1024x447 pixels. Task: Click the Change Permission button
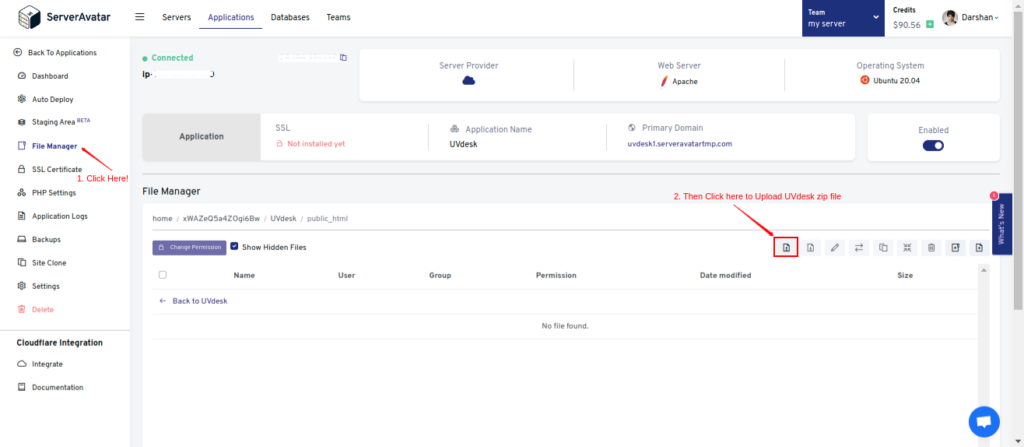point(189,248)
